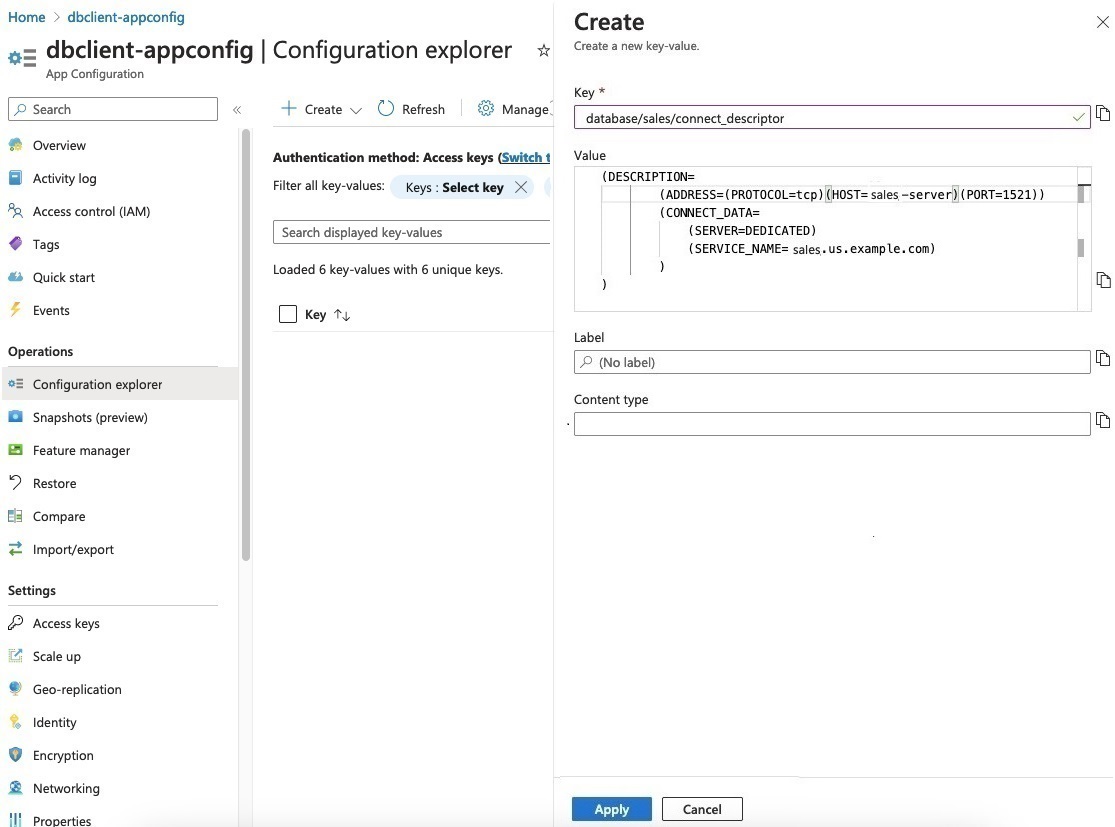
Task: Toggle the select-all Key checkbox
Action: click(288, 314)
